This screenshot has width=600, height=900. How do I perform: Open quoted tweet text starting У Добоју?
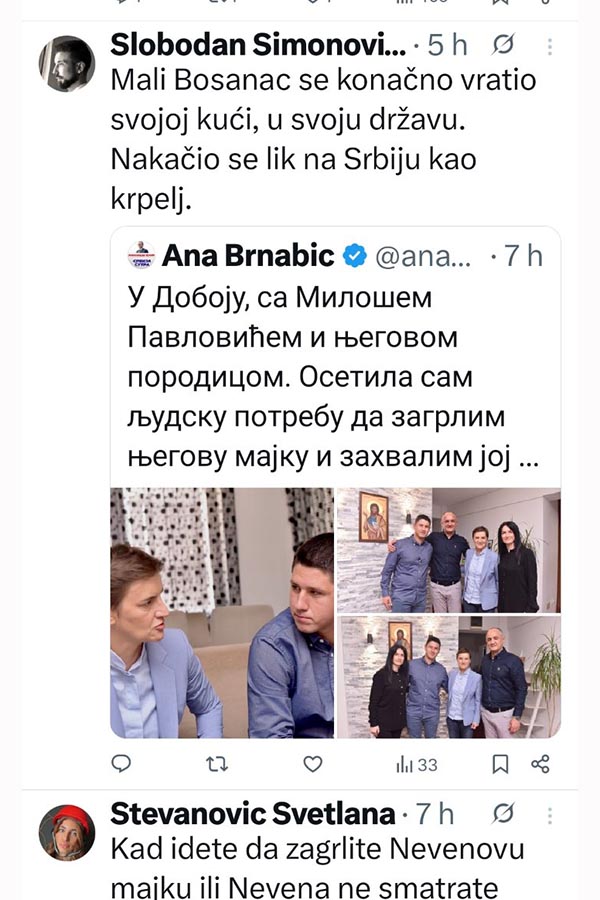[333, 377]
